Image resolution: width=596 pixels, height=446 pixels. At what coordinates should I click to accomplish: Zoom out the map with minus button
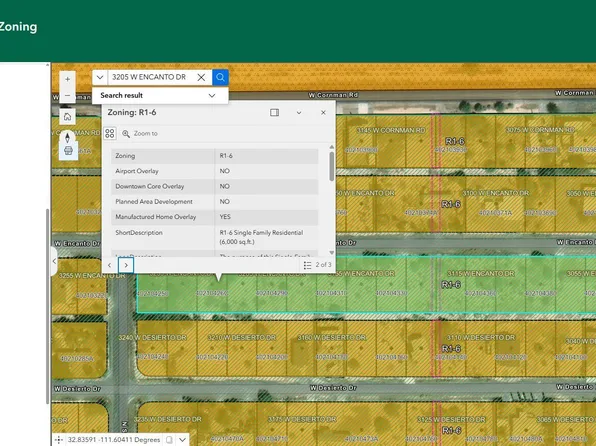tap(67, 95)
